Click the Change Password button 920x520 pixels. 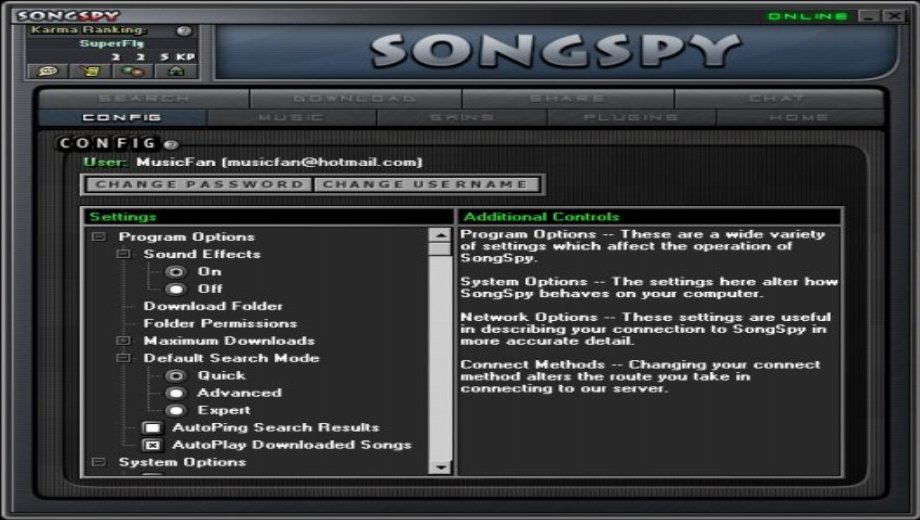click(199, 184)
